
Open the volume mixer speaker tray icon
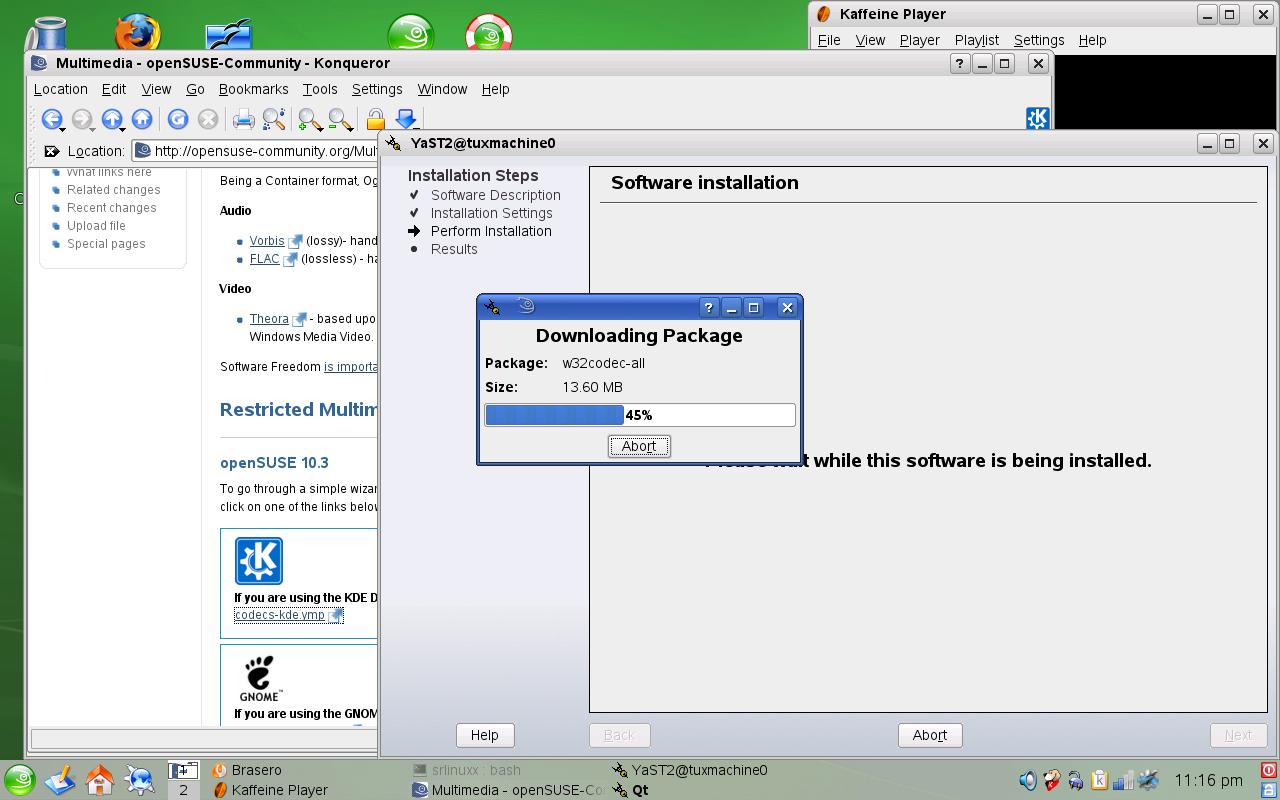(1028, 780)
